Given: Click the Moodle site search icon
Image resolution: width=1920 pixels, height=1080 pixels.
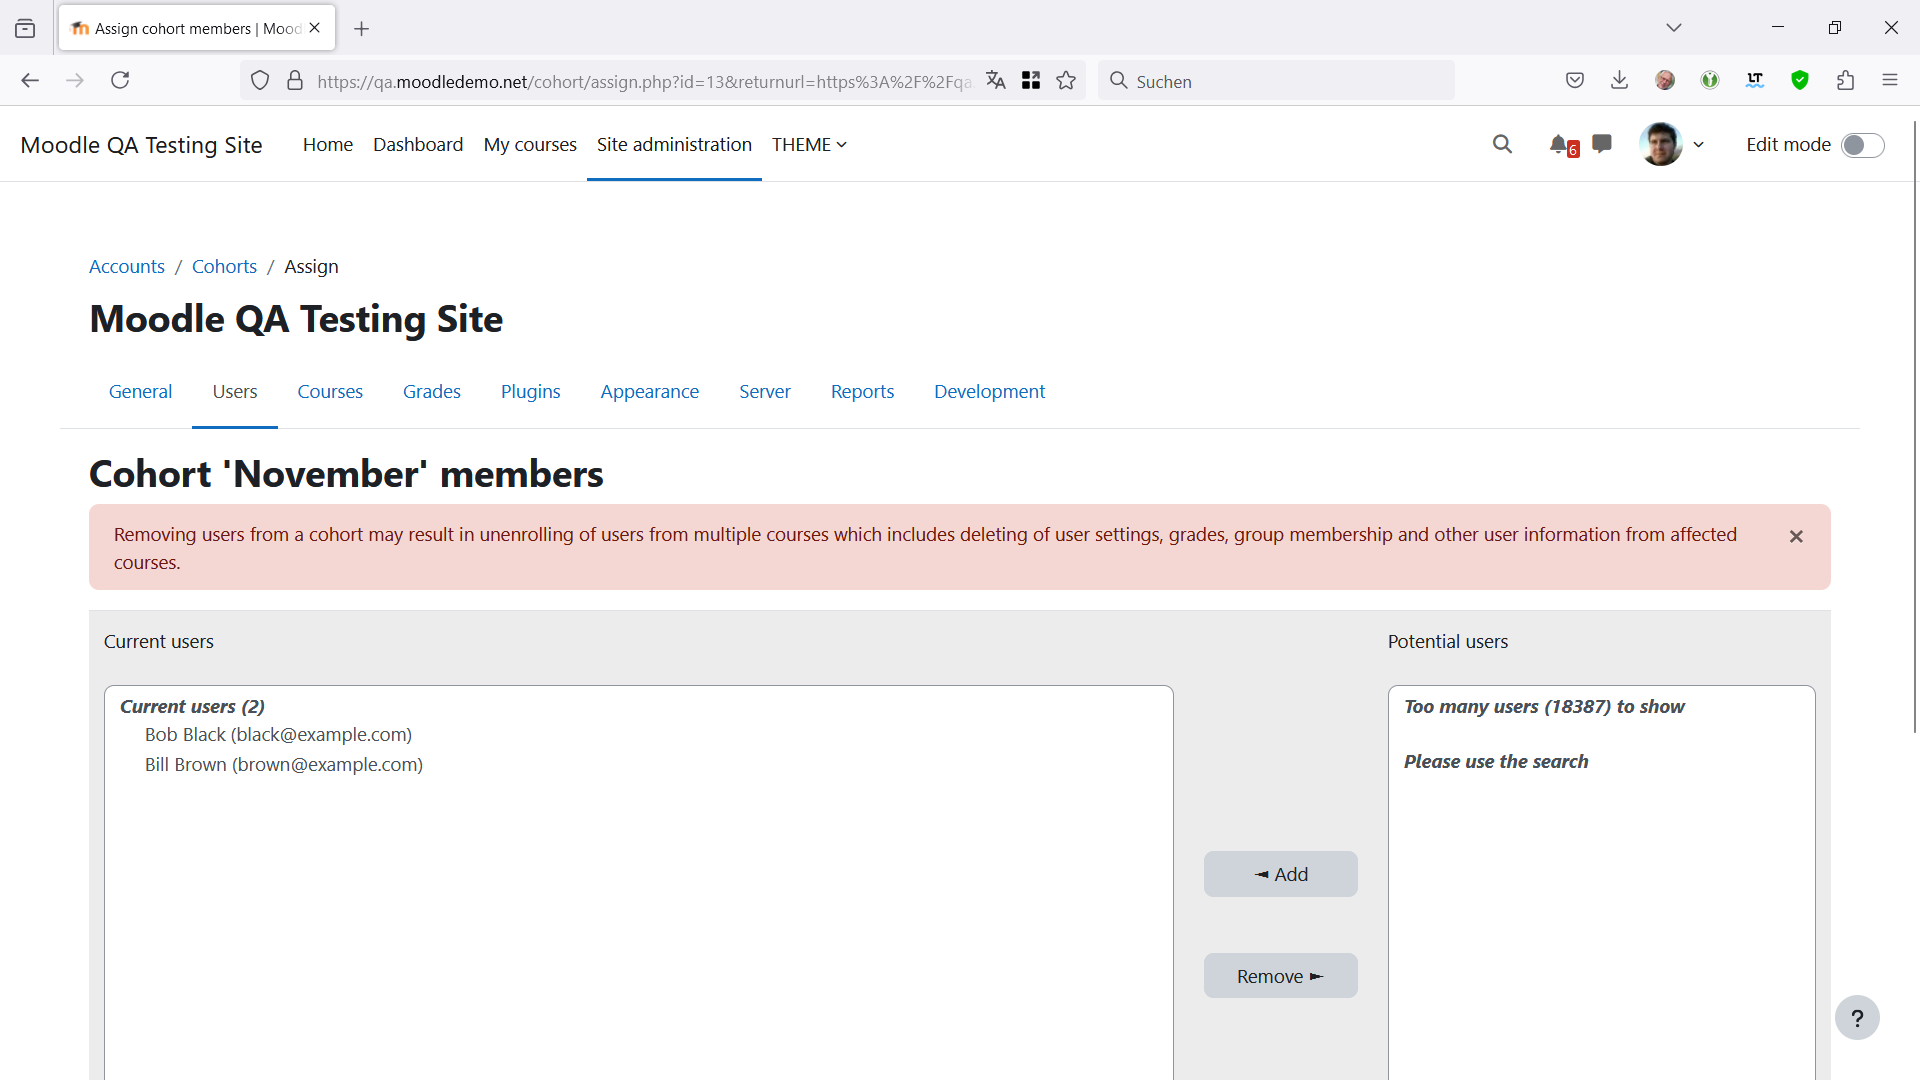Looking at the screenshot, I should (x=1502, y=145).
